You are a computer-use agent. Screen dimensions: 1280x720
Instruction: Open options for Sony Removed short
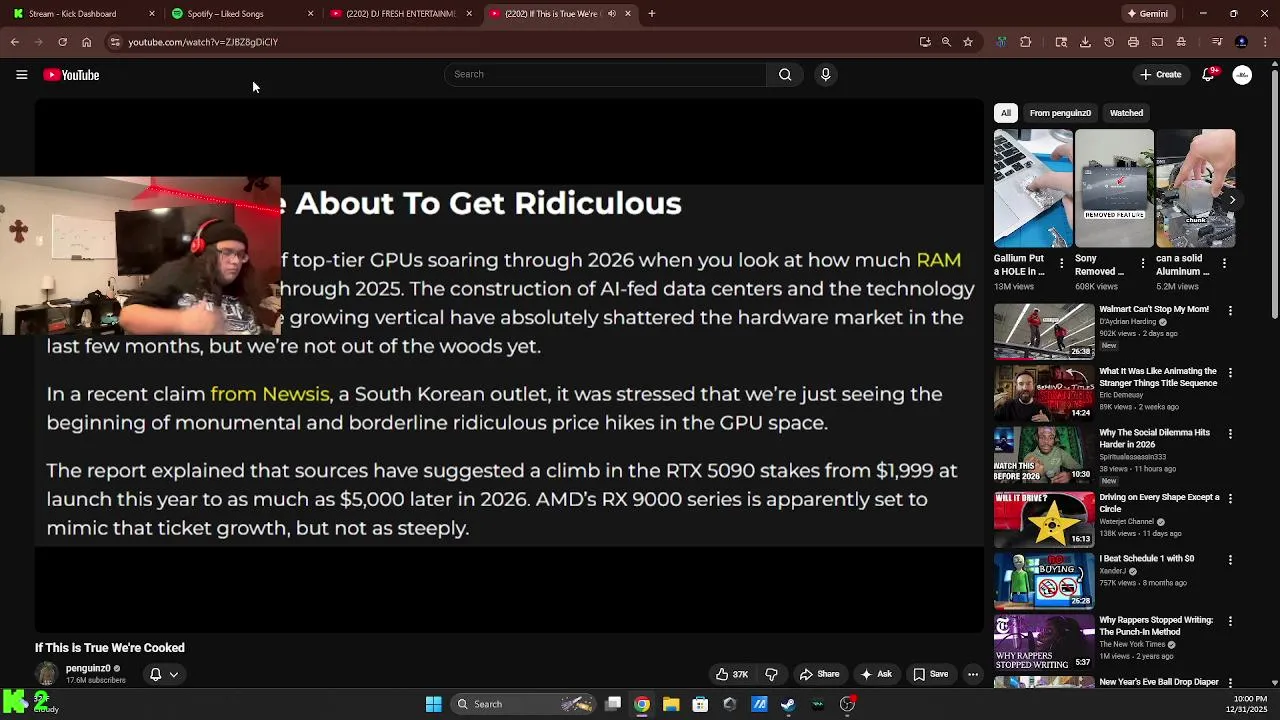(x=1144, y=264)
